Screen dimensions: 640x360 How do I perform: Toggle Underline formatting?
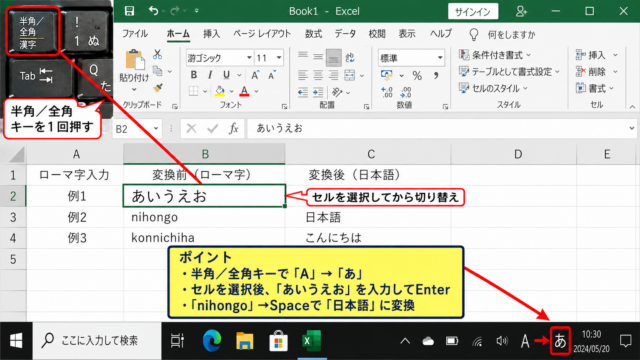click(x=226, y=75)
